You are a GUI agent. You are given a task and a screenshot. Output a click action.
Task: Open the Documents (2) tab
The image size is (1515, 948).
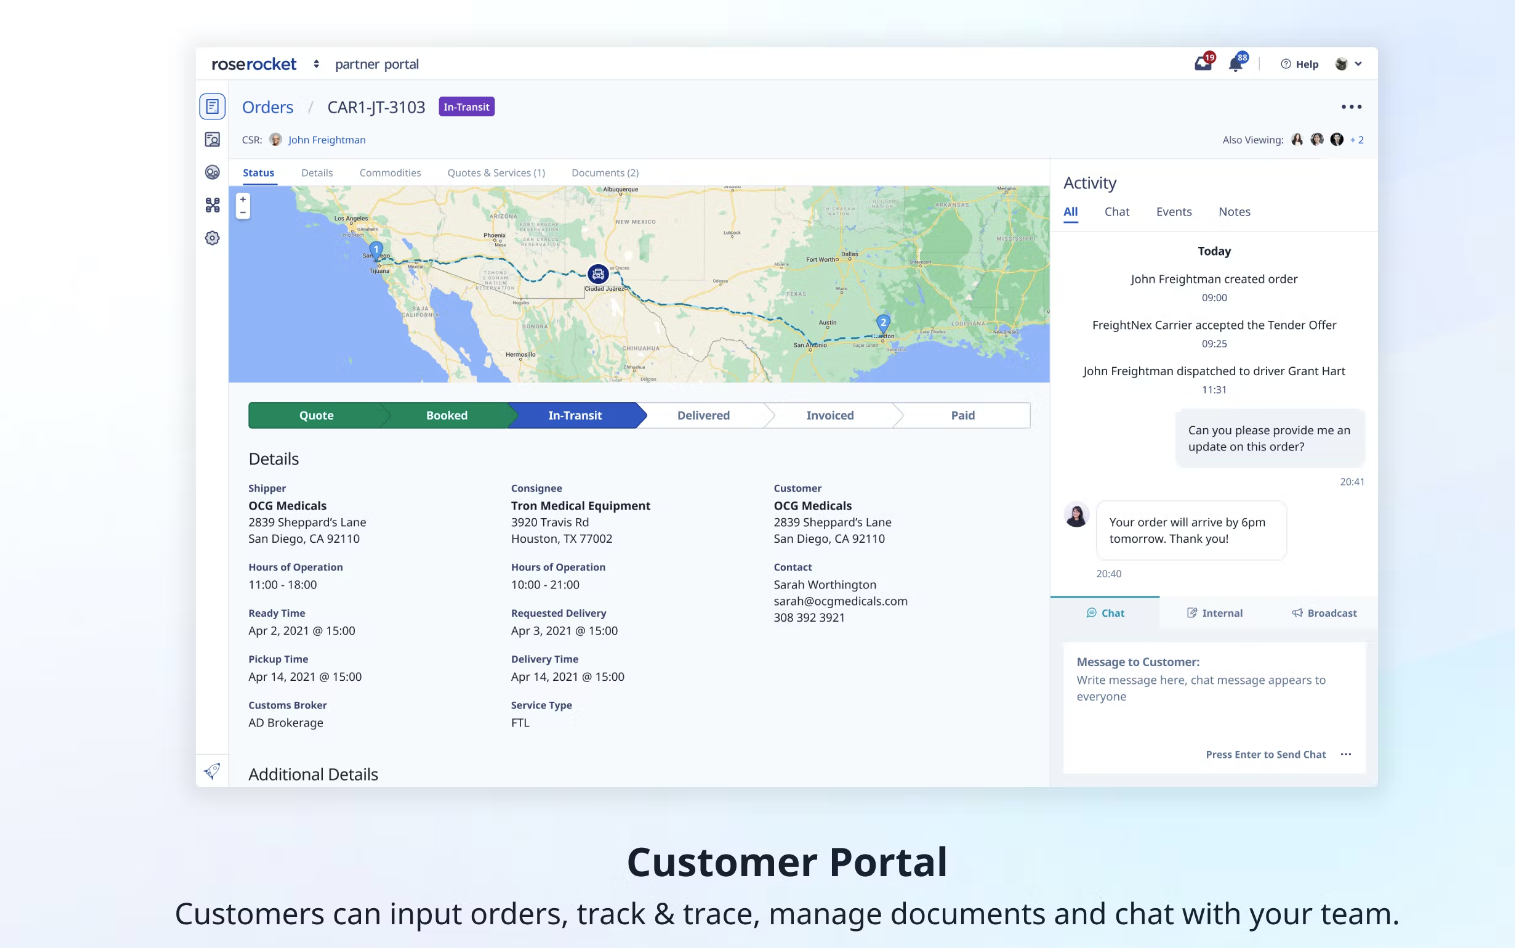point(605,173)
